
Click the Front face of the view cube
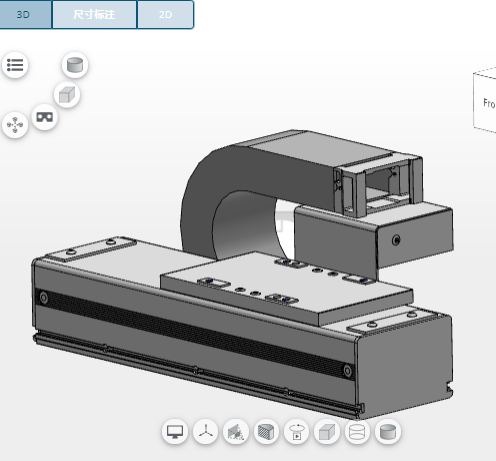pyautogui.click(x=485, y=103)
